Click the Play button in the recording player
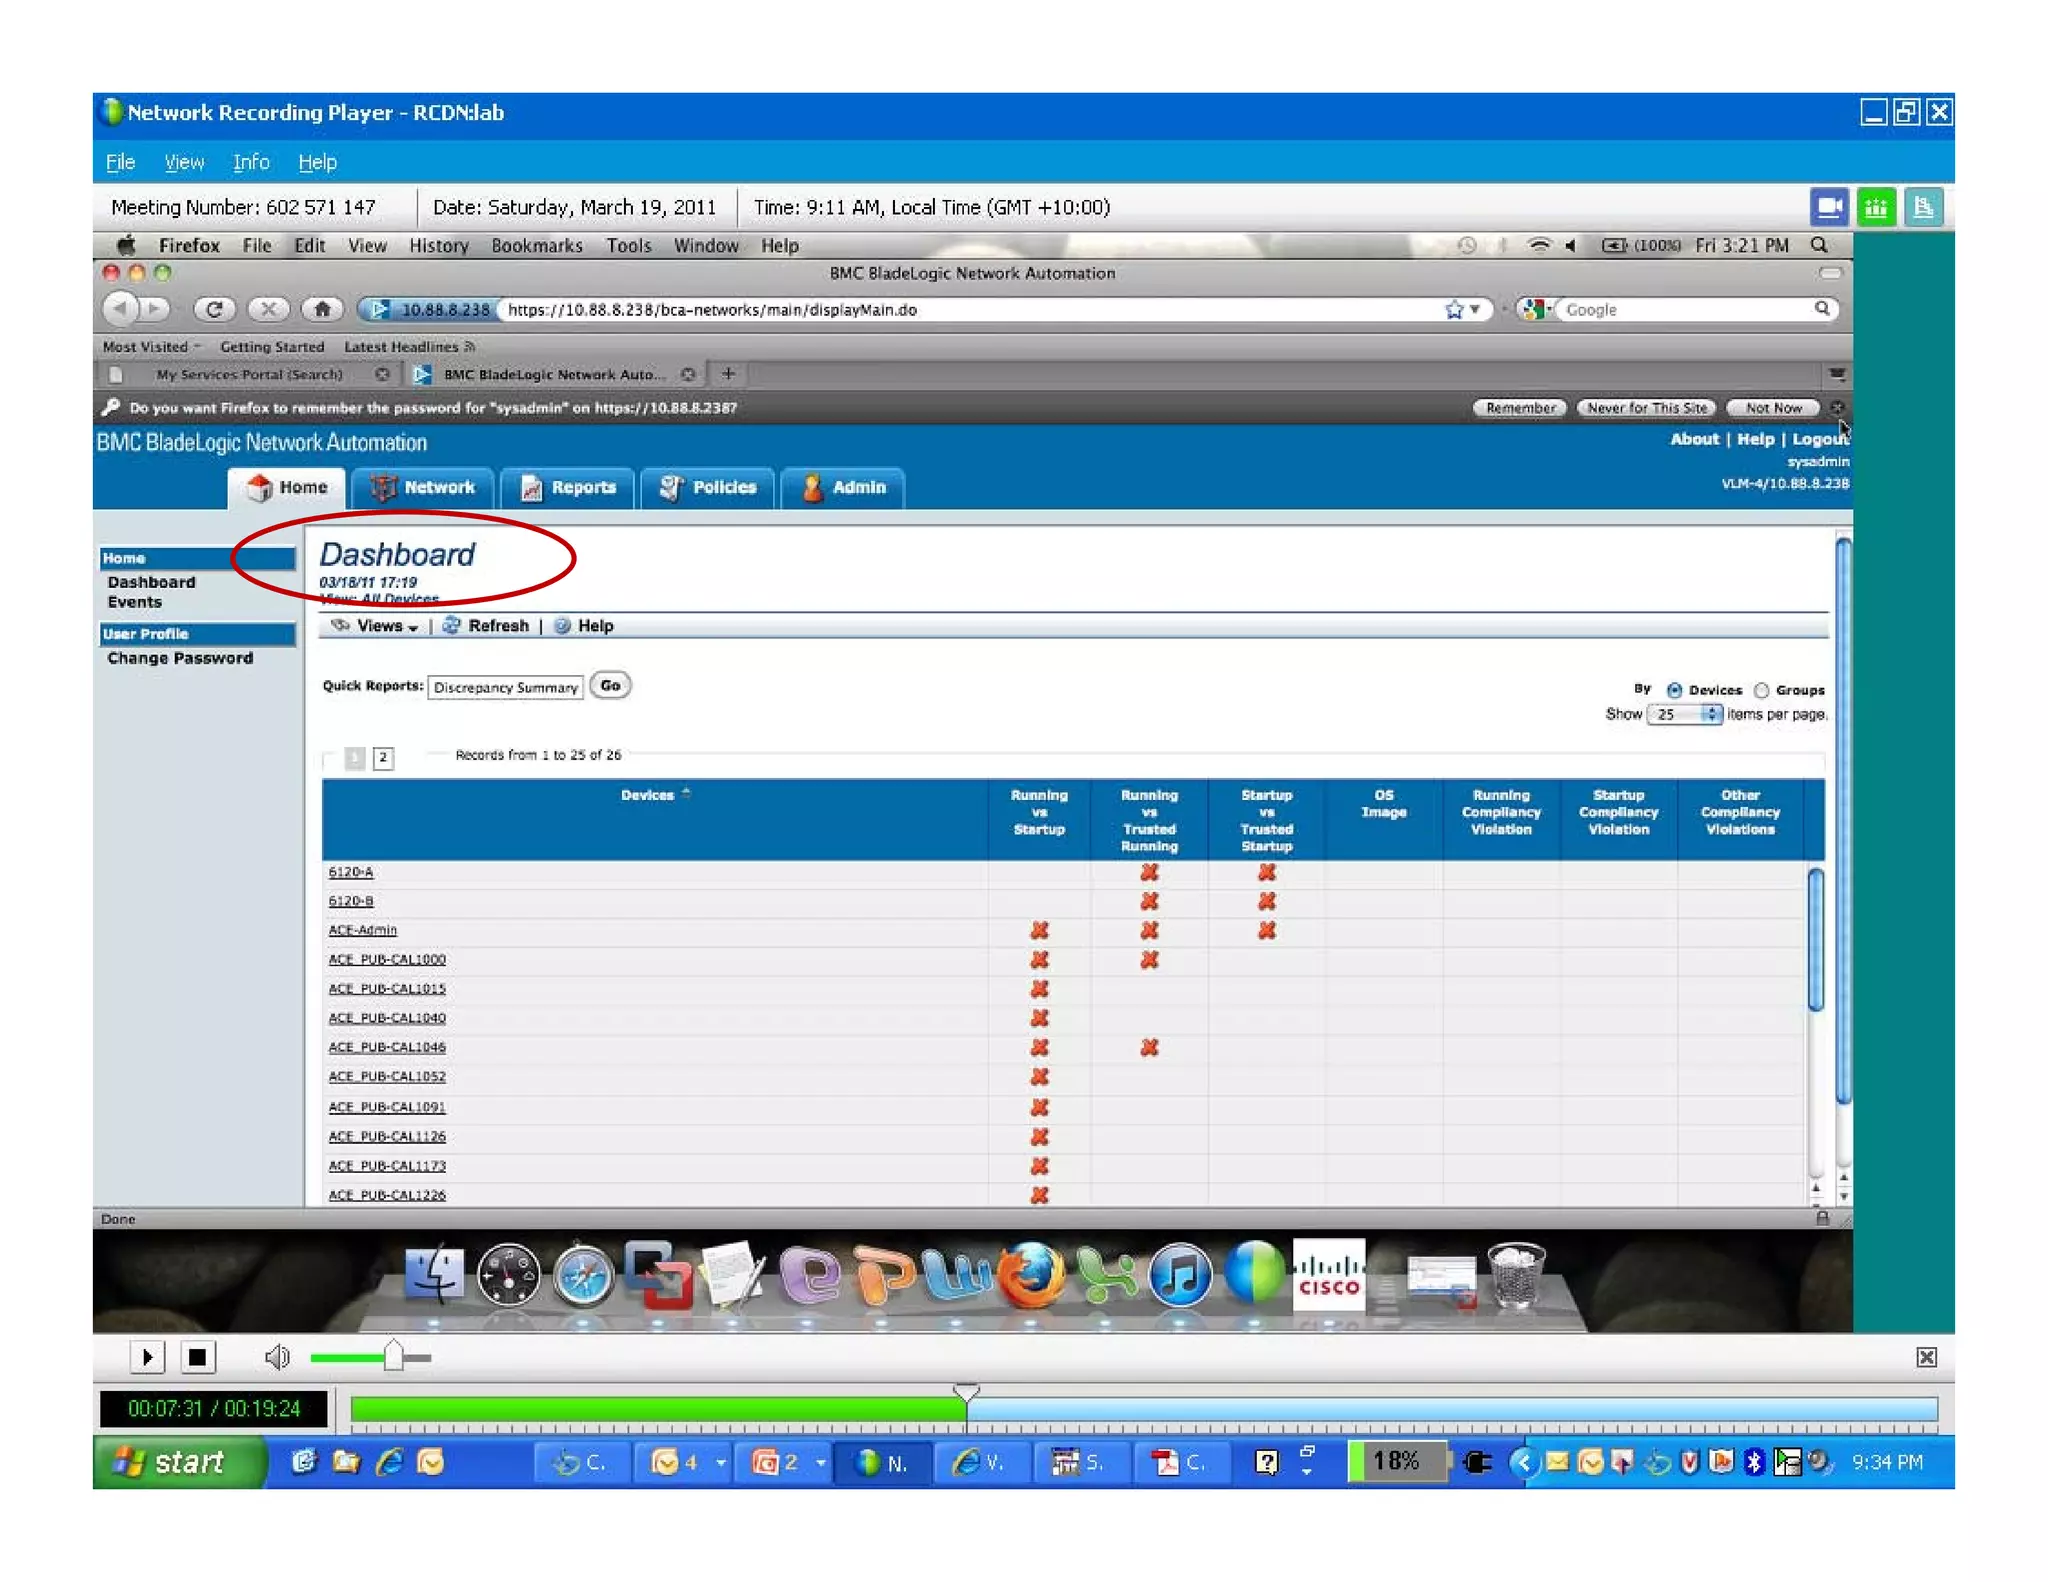 coord(147,1357)
